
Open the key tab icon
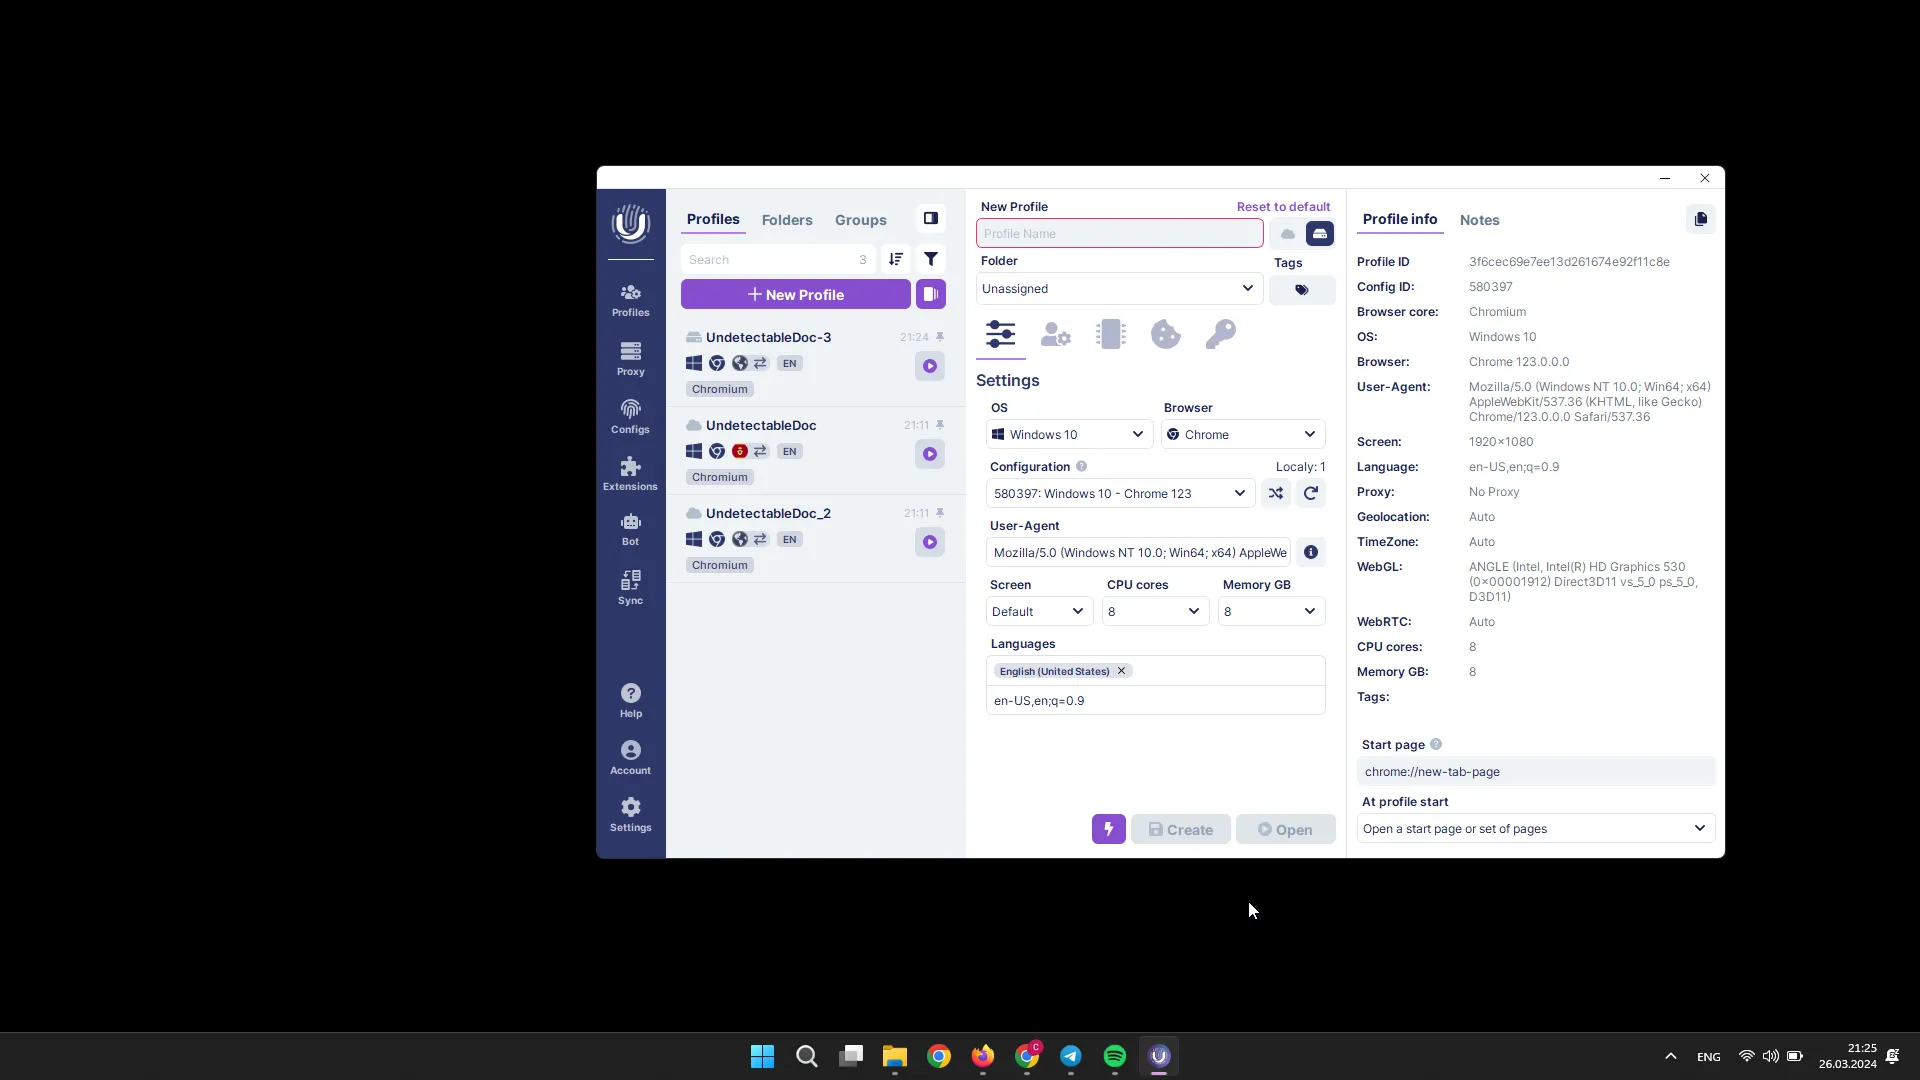point(1220,334)
